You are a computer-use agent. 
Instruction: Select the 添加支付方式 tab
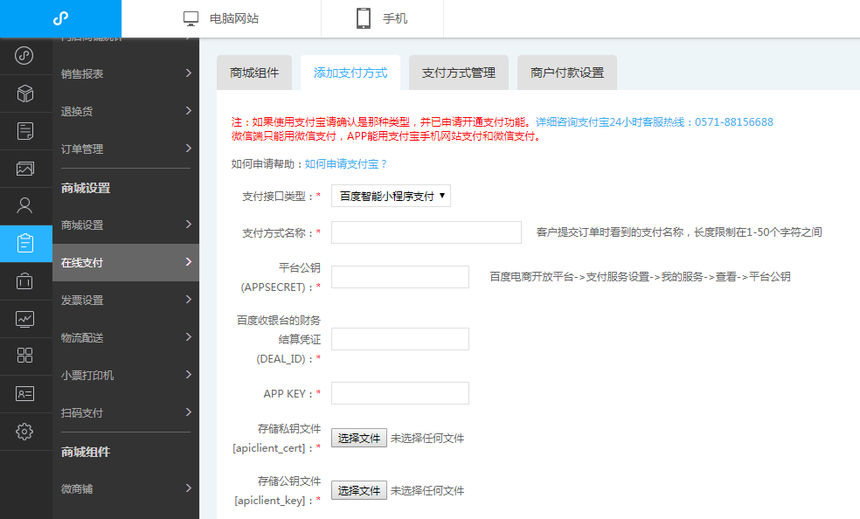pyautogui.click(x=350, y=72)
